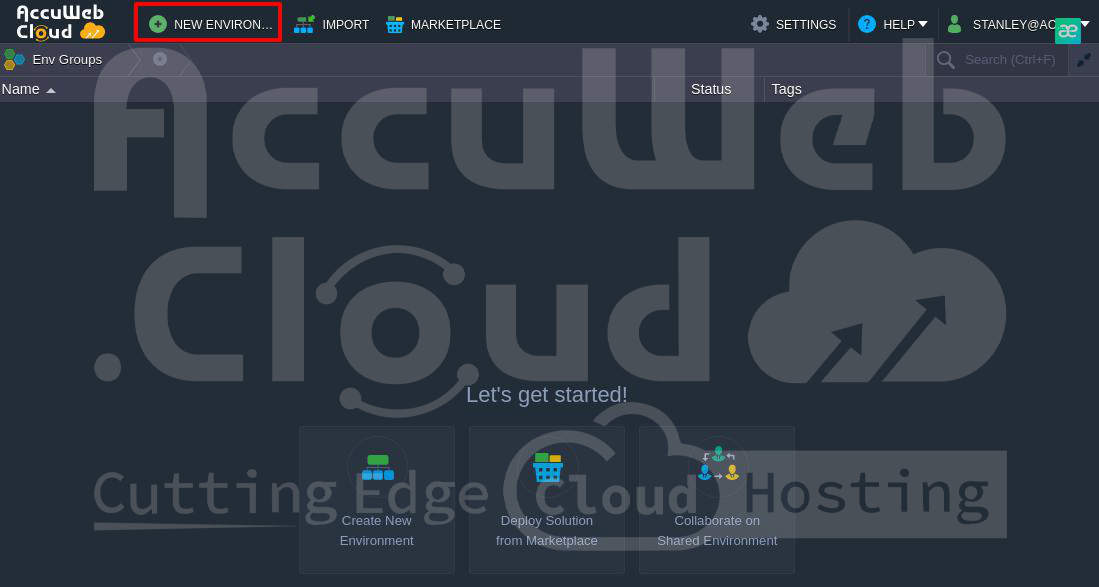The image size is (1099, 587).
Task: Click the search magnifier icon
Action: pos(945,60)
